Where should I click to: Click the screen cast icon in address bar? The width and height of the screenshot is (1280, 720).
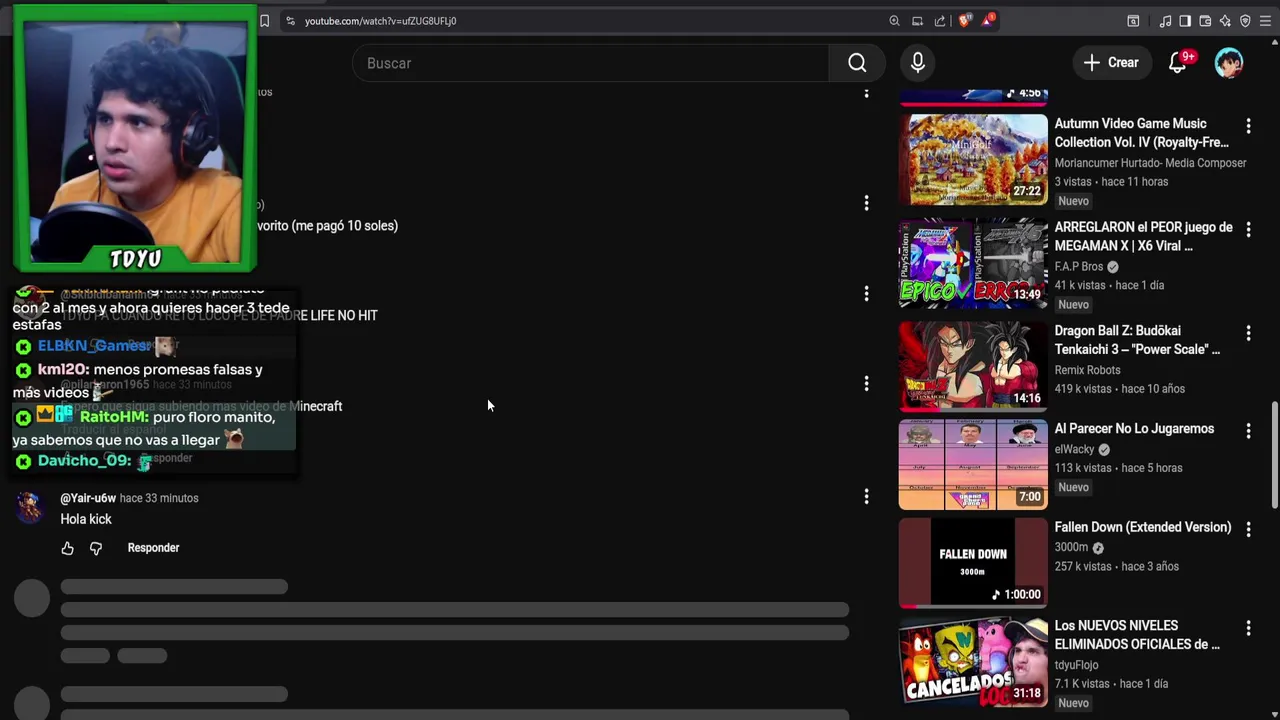[917, 21]
